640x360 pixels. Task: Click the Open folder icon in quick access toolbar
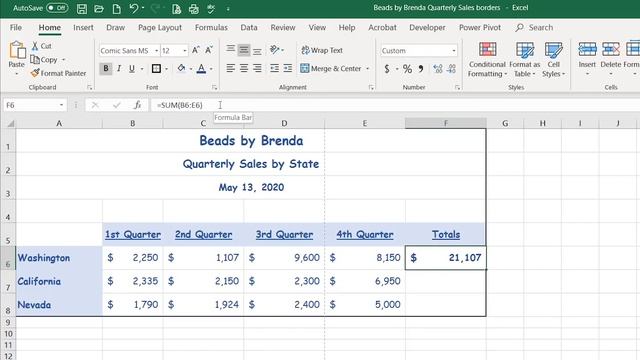(x=99, y=9)
